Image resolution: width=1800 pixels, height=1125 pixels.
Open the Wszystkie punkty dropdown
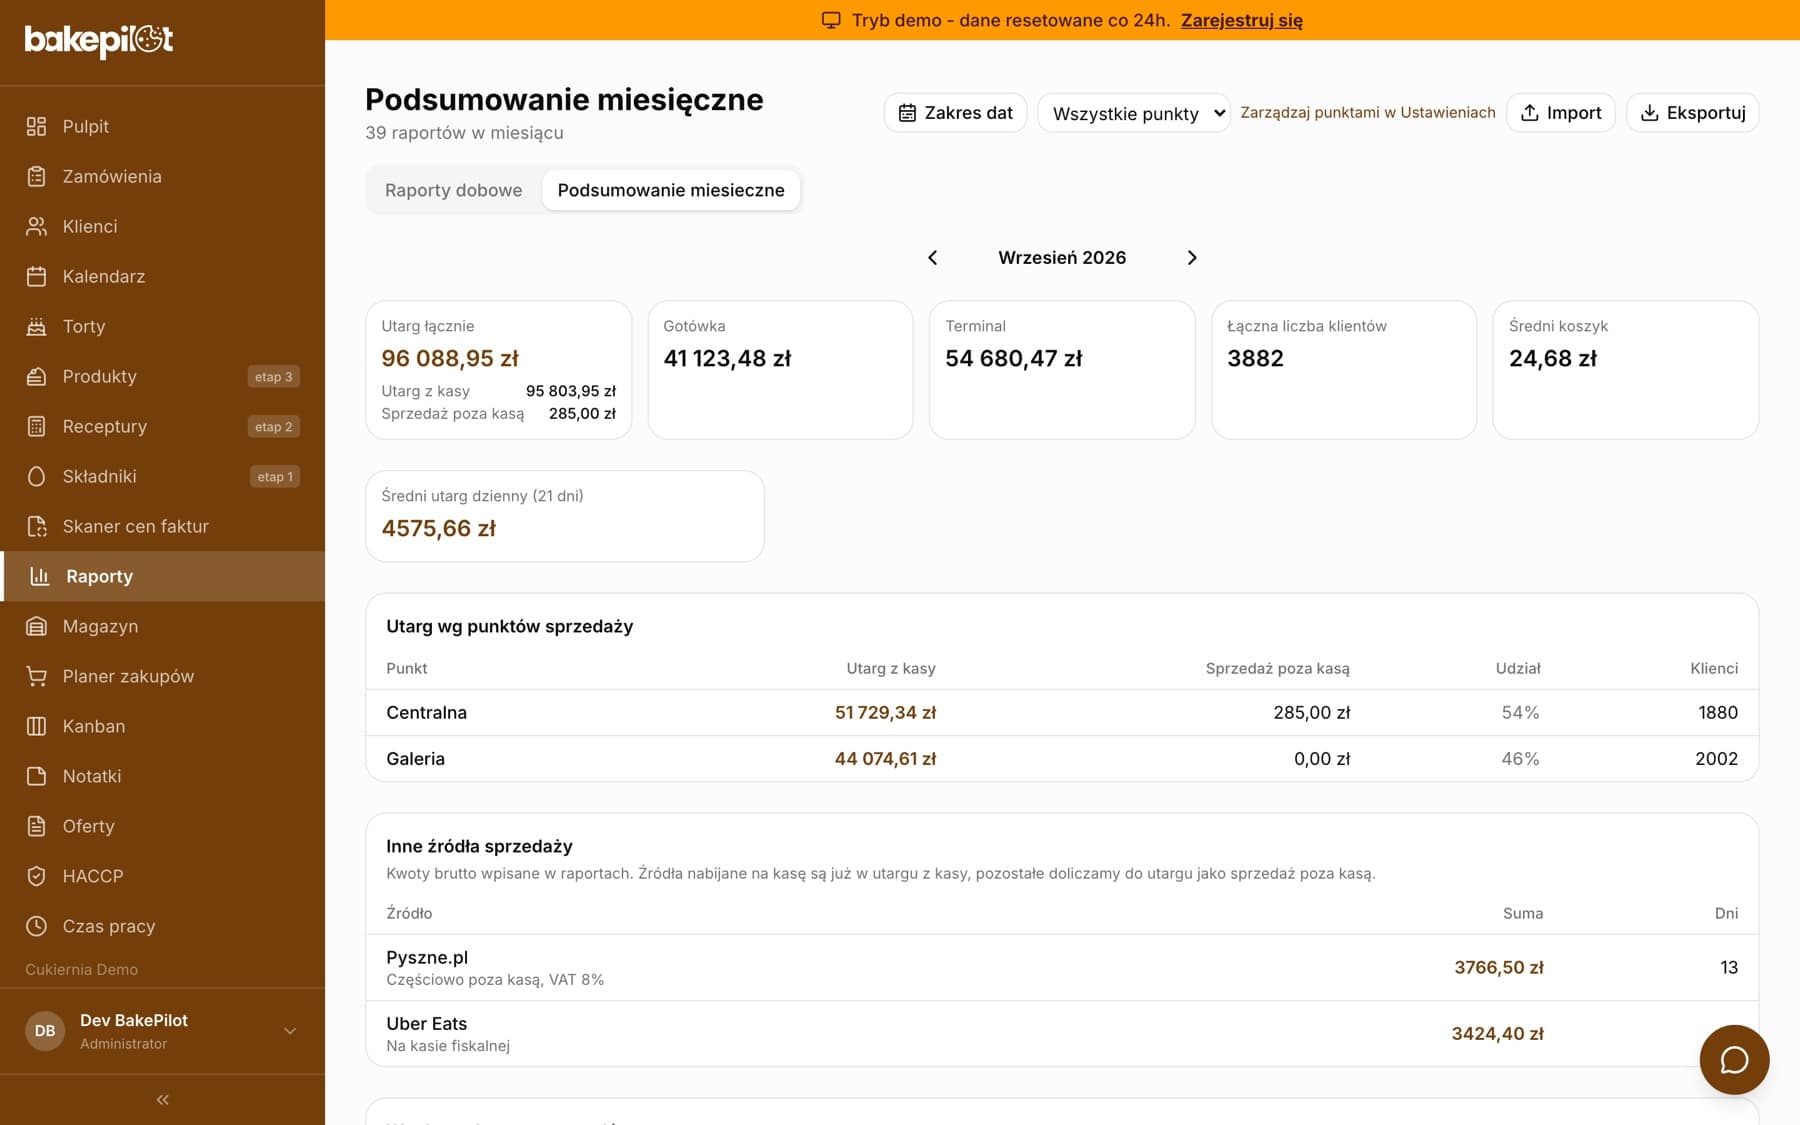[1134, 113]
